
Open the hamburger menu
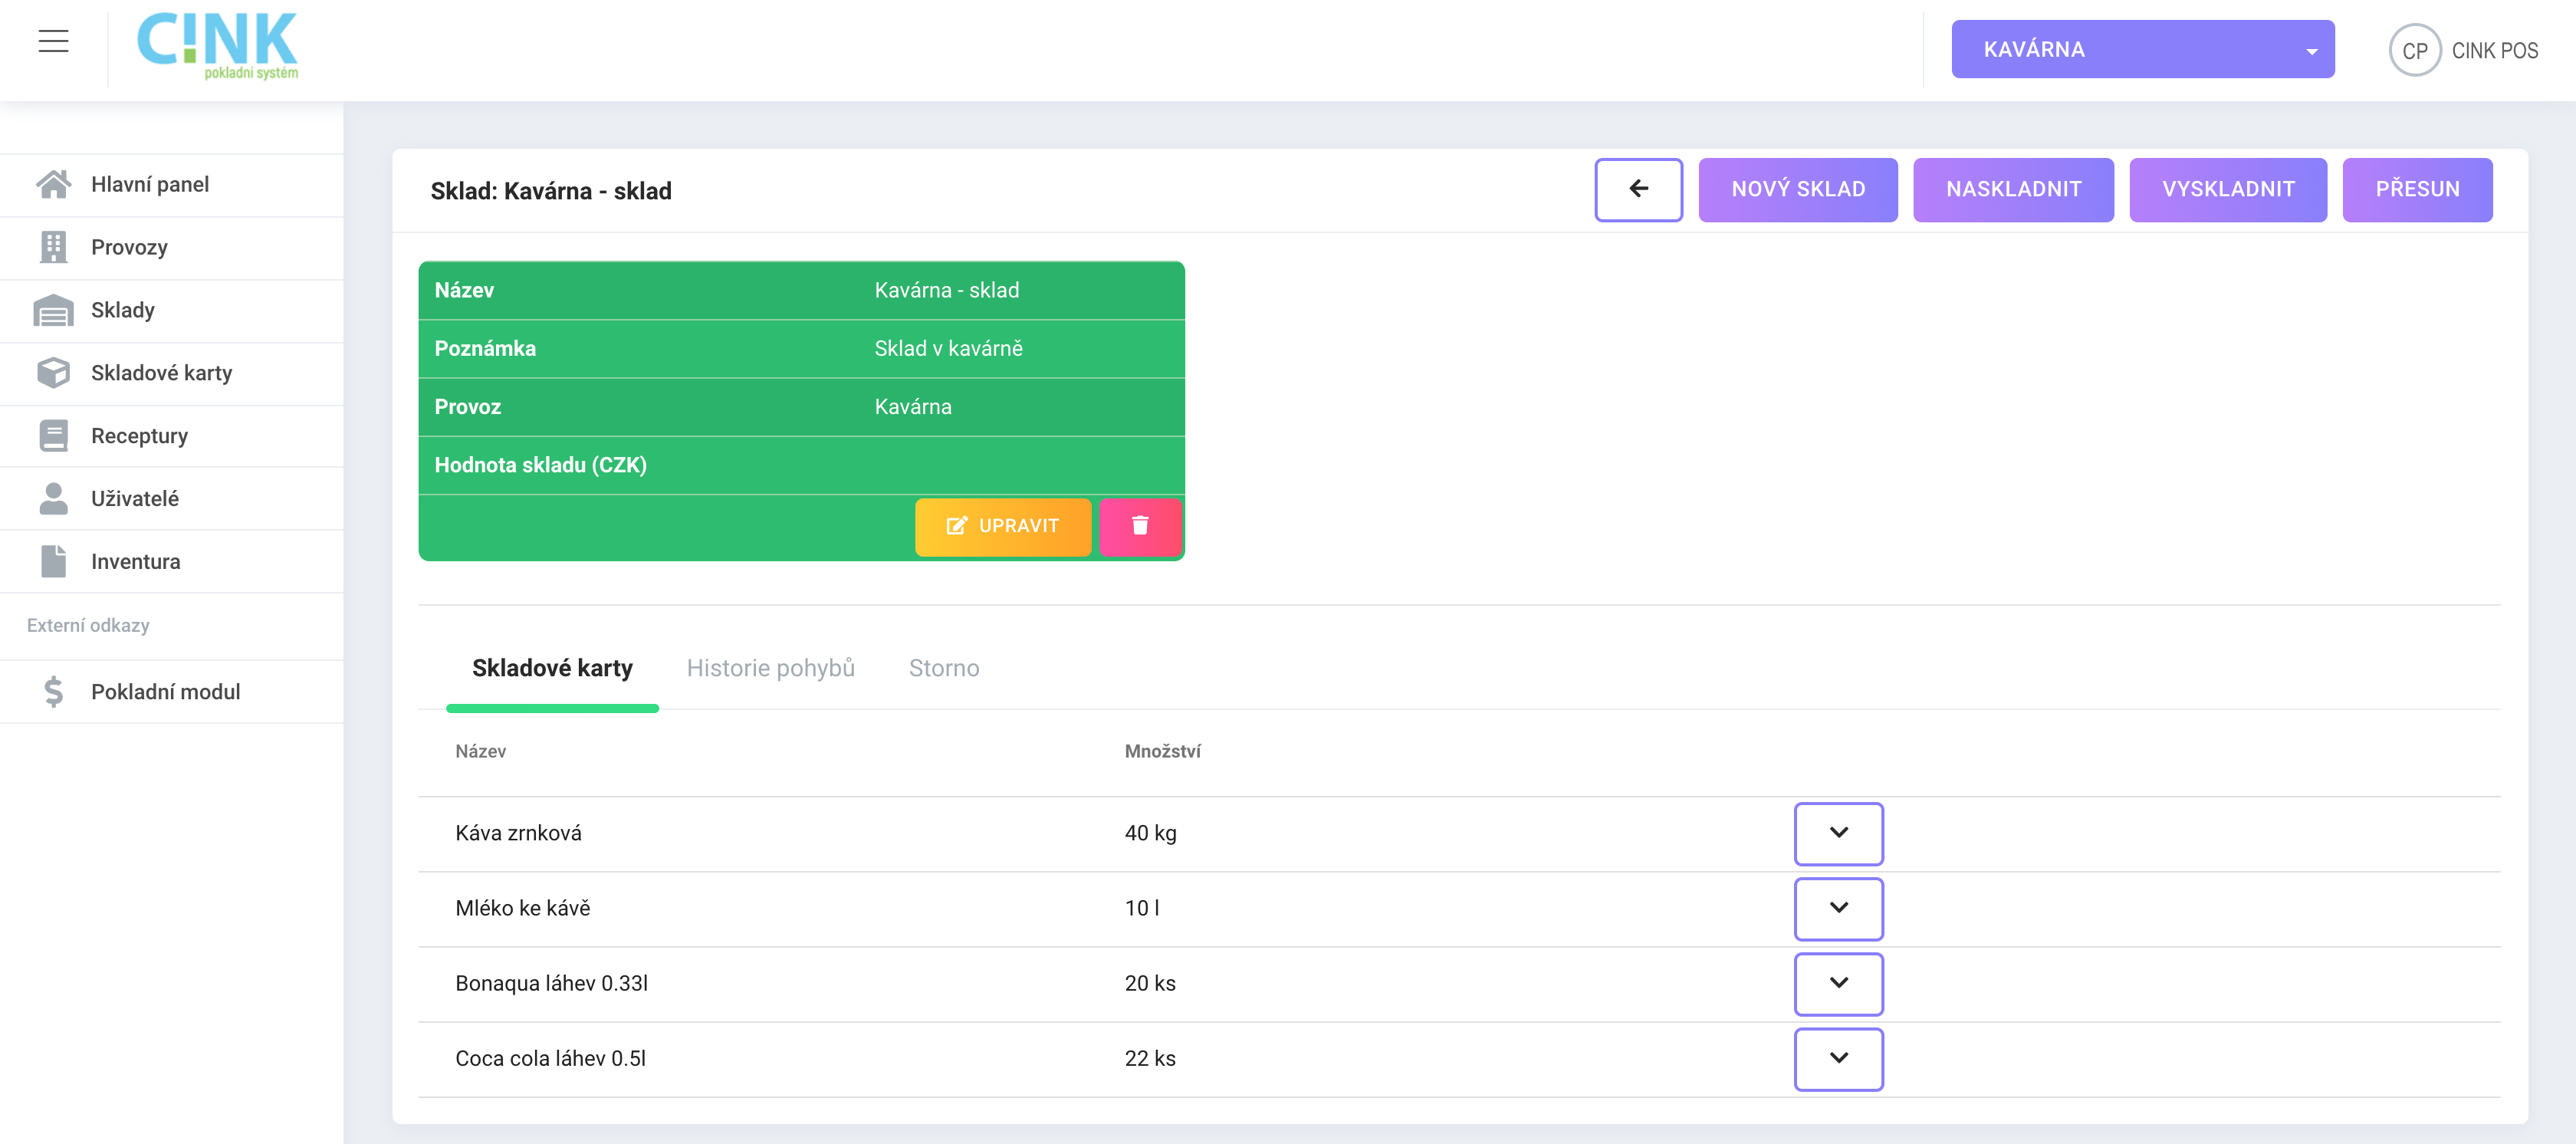click(53, 41)
